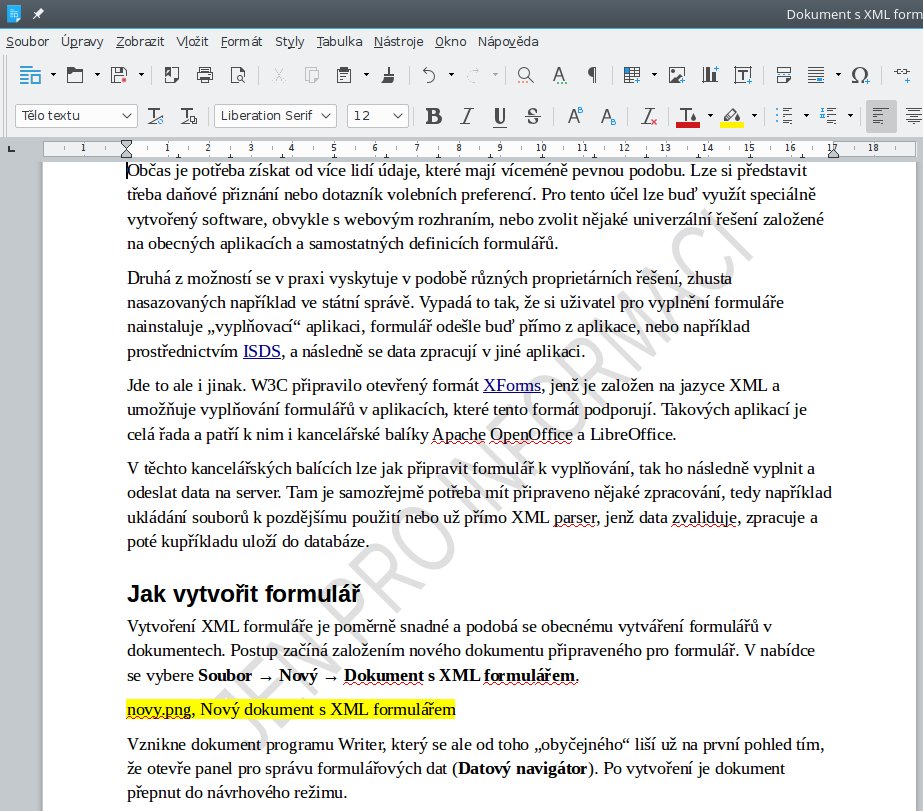
Task: Toggle left paragraph alignment
Action: point(881,116)
